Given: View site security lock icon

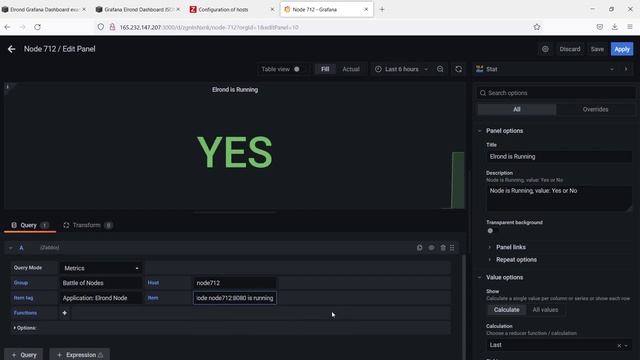Looking at the screenshot, I should [x=112, y=27].
